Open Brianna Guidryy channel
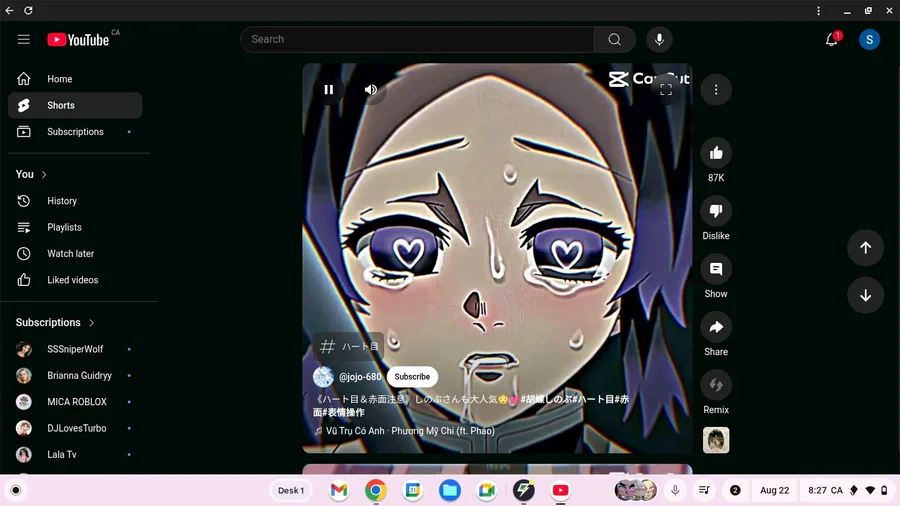The width and height of the screenshot is (900, 506). point(75,375)
